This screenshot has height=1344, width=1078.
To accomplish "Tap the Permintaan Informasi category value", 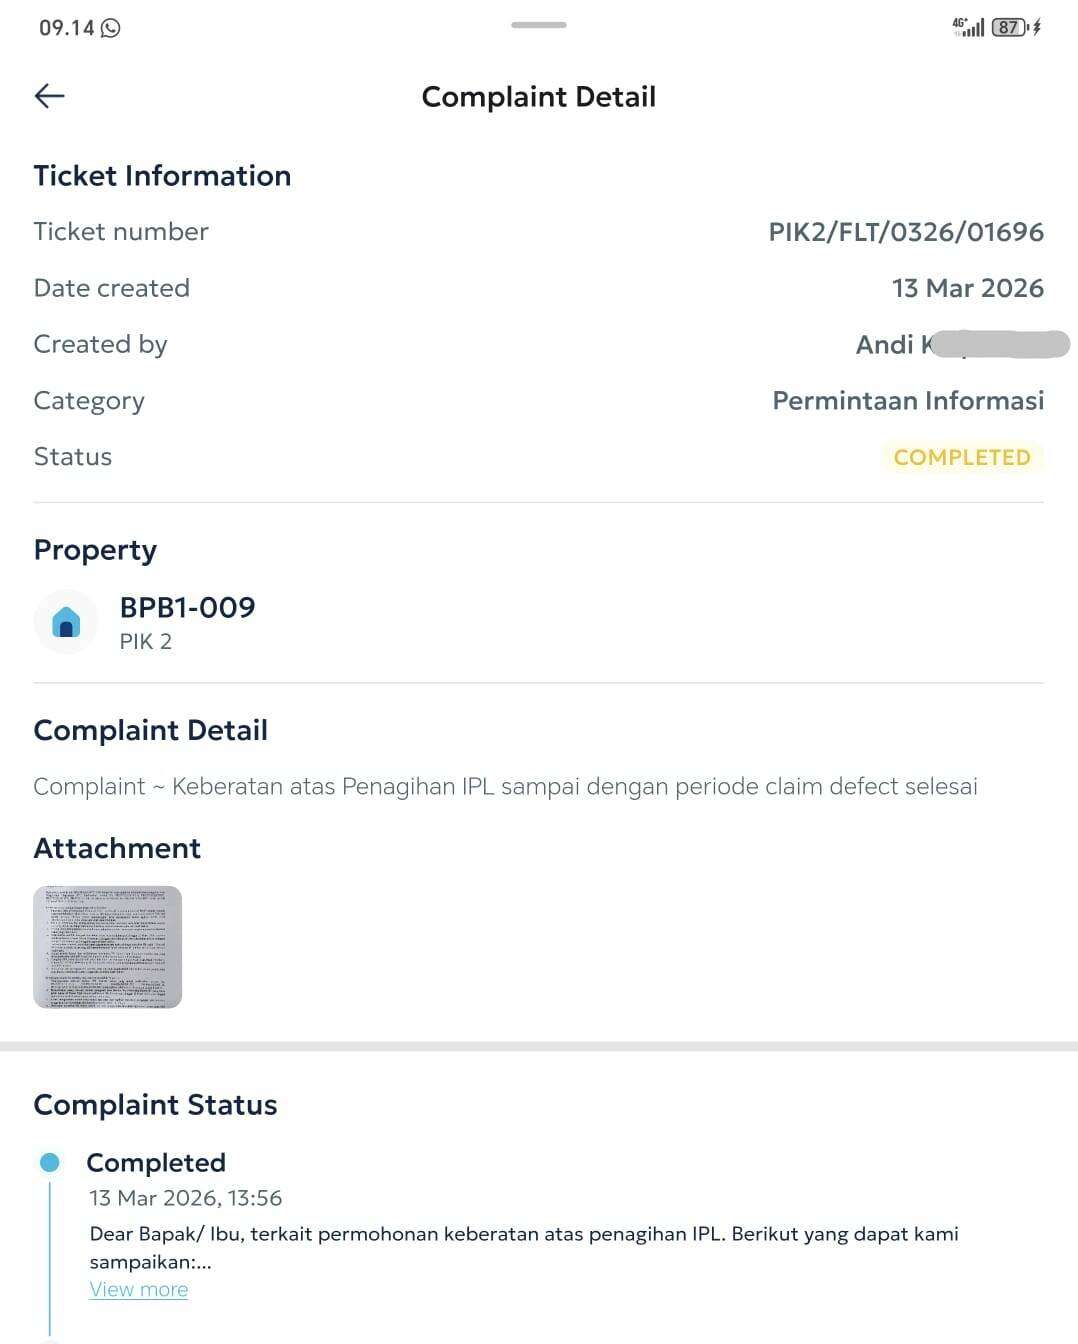I will 907,401.
